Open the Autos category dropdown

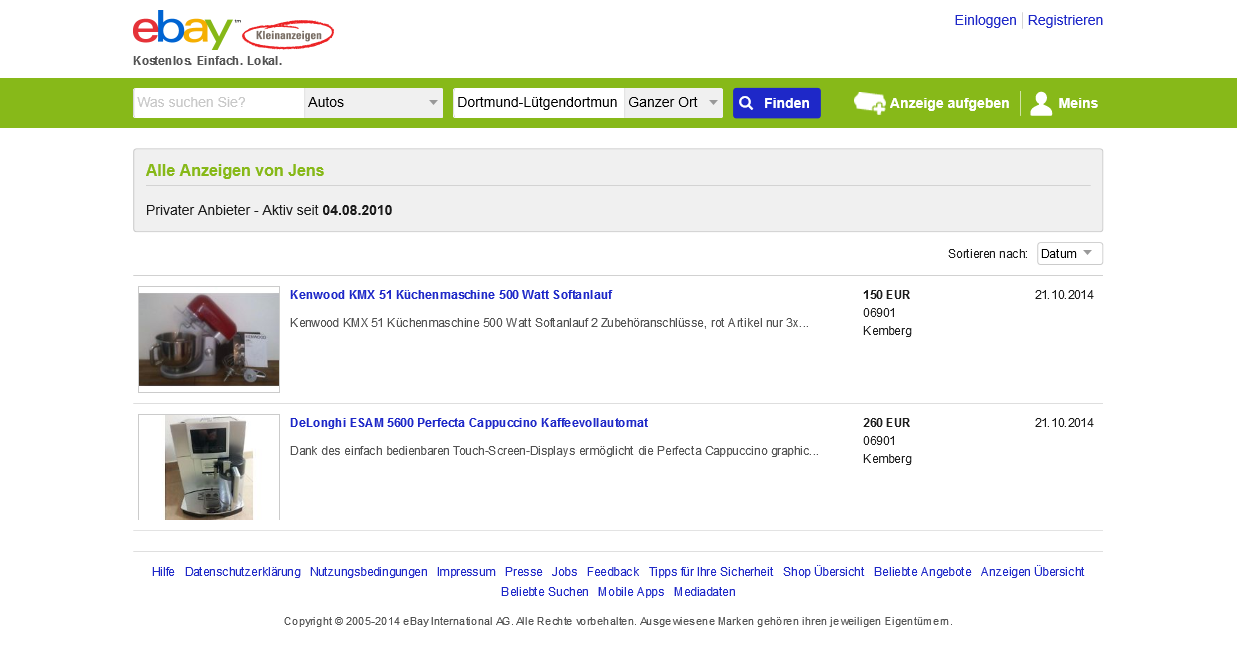coord(374,103)
